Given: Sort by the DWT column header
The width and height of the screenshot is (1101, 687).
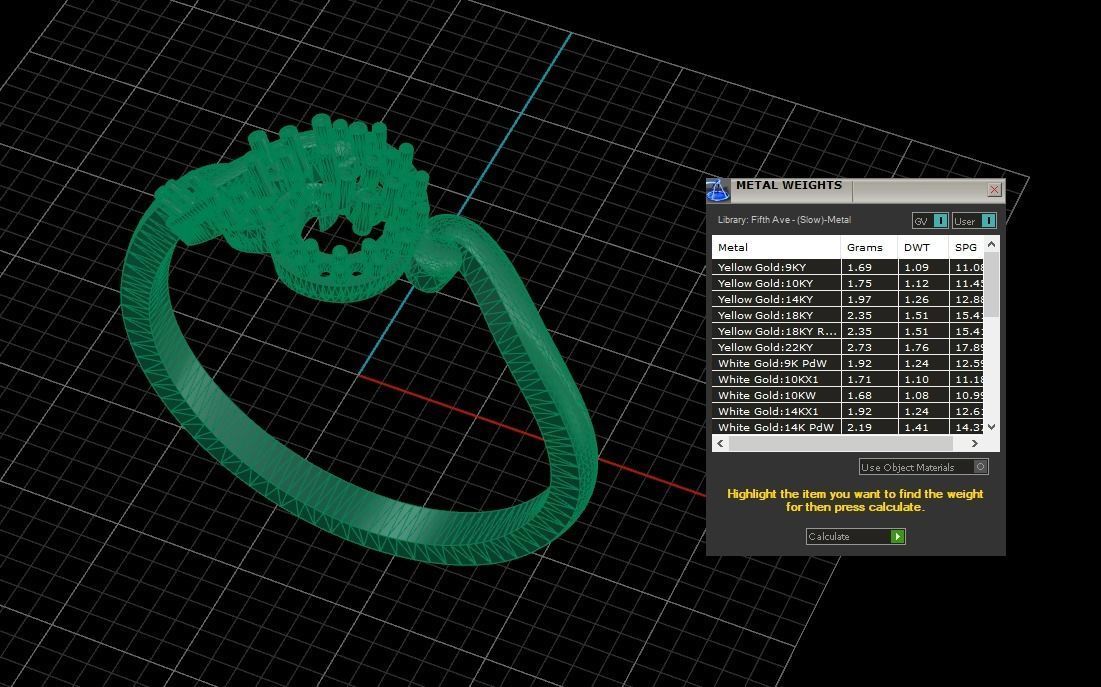Looking at the screenshot, I should pos(923,247).
